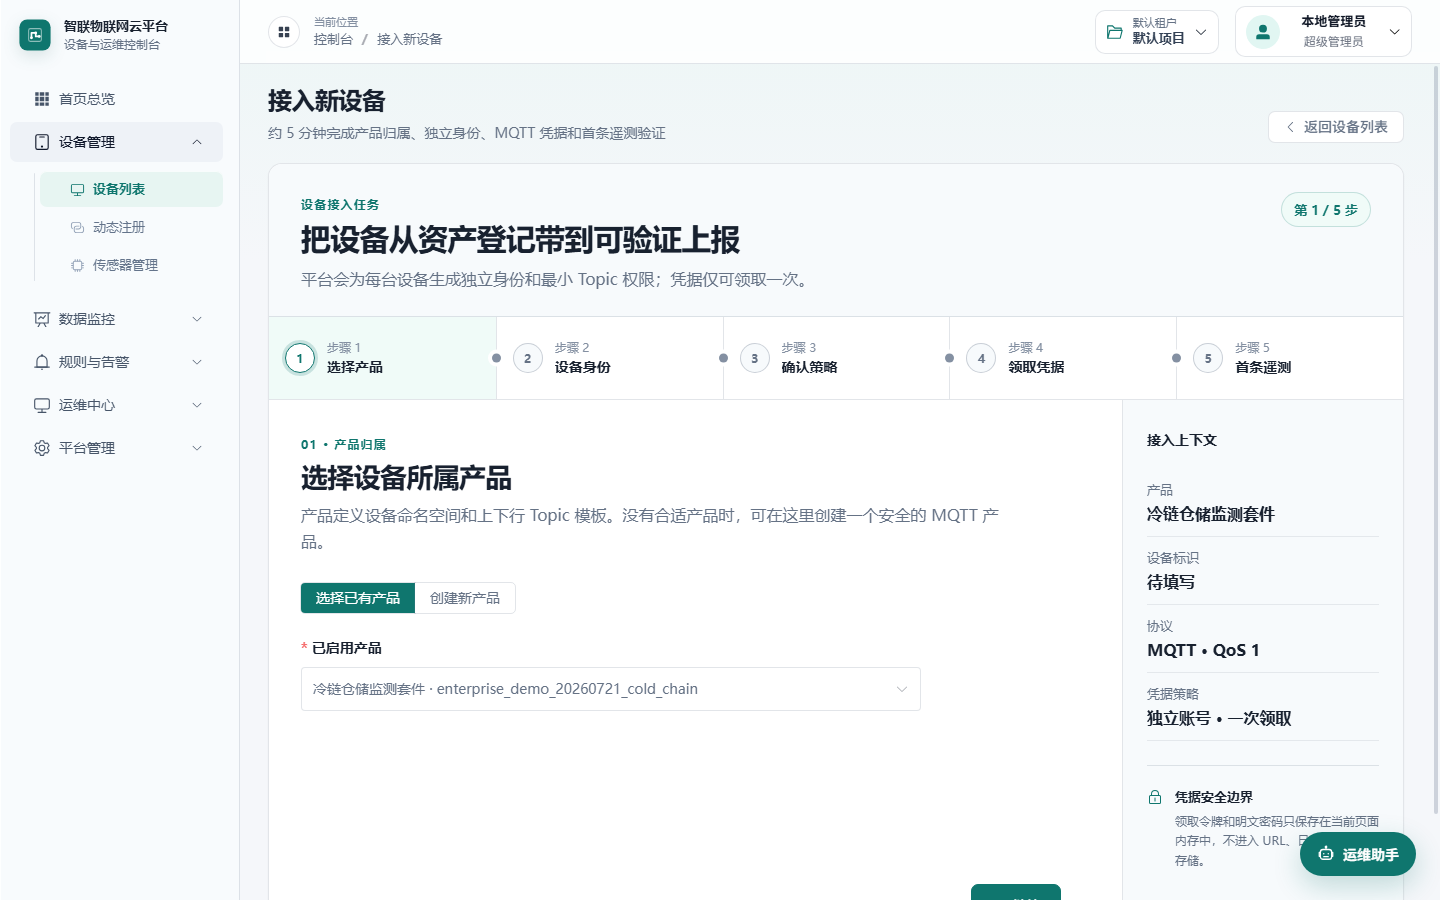1440x900 pixels.
Task: Click the 首页总览 grid icon
Action: click(42, 99)
